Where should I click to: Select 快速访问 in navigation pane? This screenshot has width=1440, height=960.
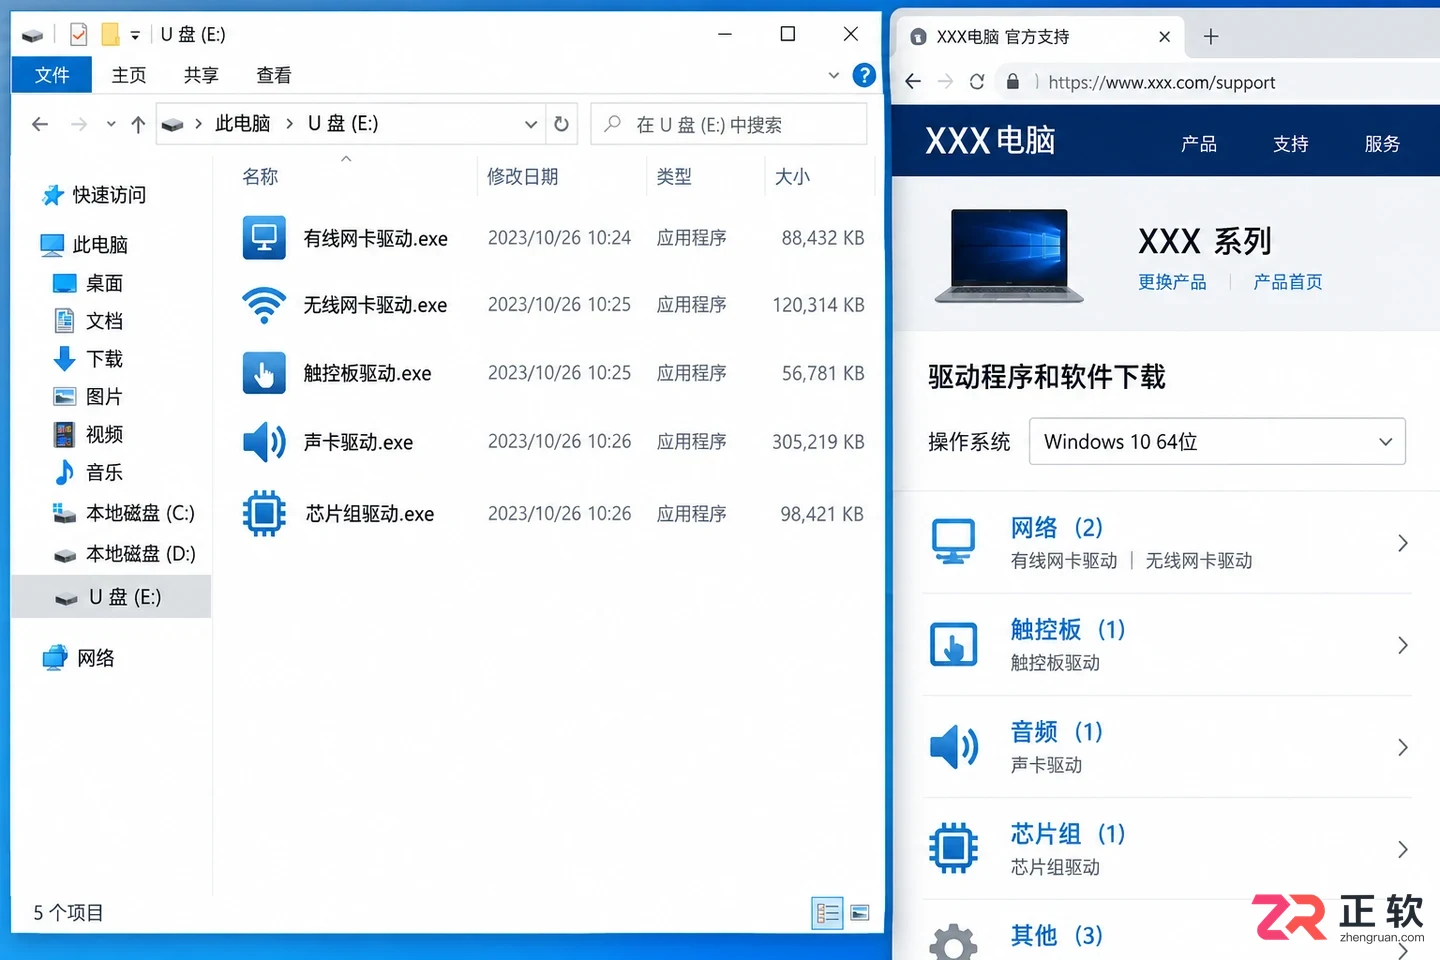(94, 195)
